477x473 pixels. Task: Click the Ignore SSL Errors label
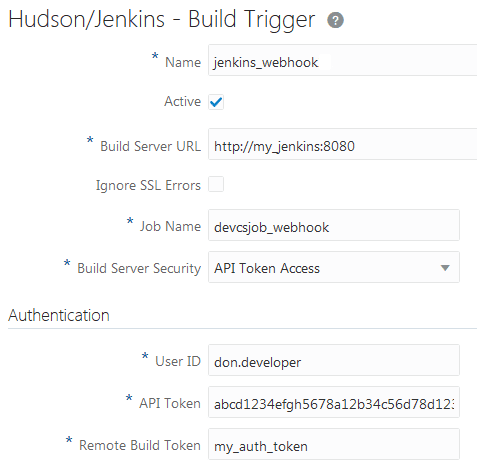(x=148, y=186)
